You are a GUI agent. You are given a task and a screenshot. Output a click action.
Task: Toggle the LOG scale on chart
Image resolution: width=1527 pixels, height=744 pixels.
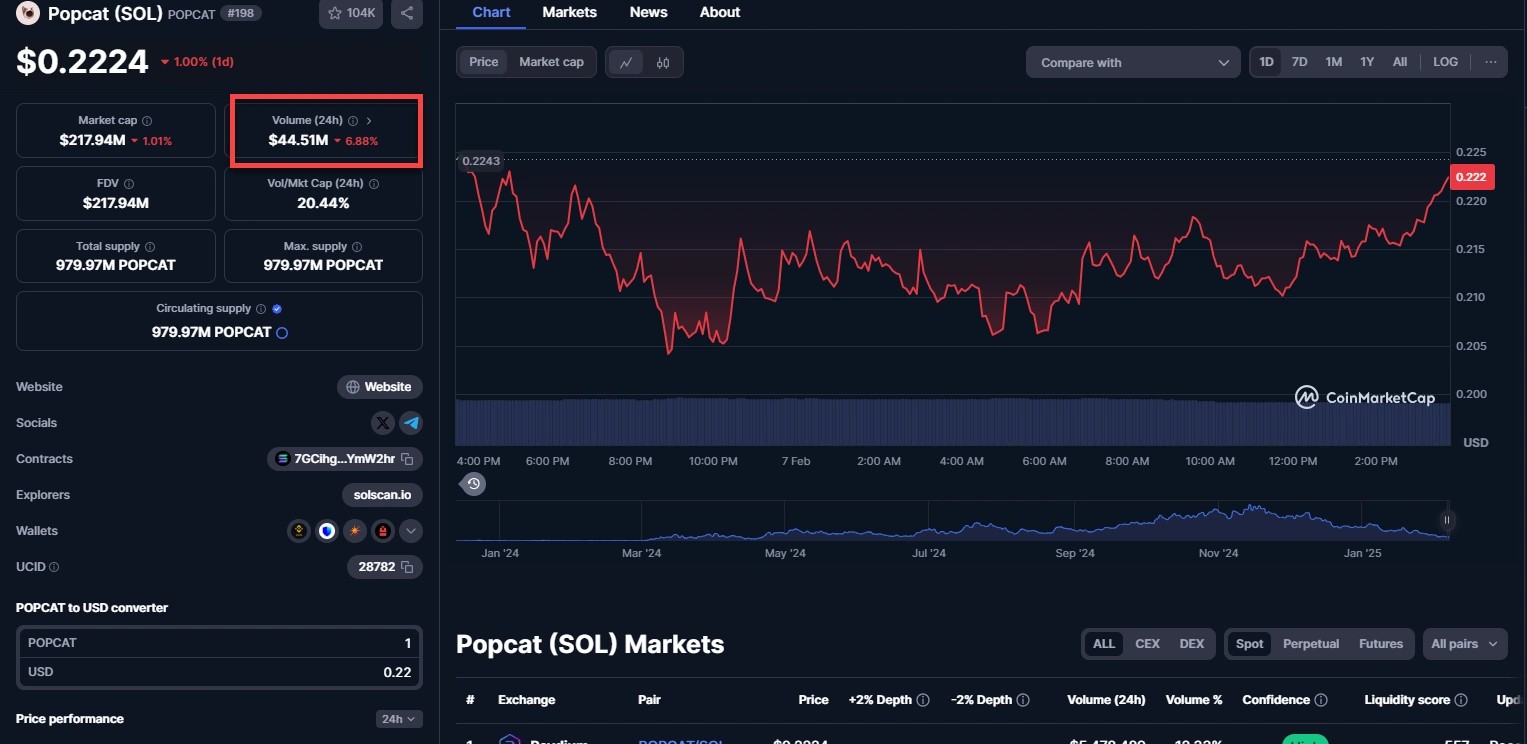coord(1445,62)
